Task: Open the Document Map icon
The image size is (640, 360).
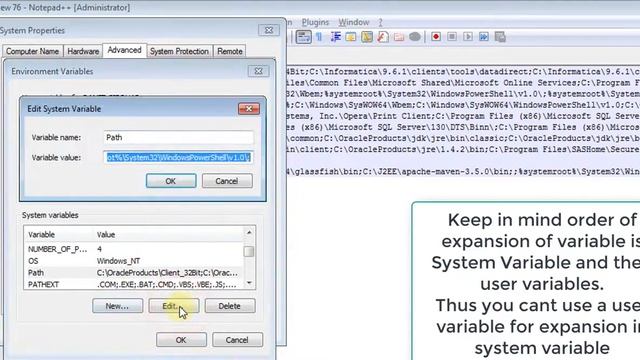Action: [x=367, y=37]
